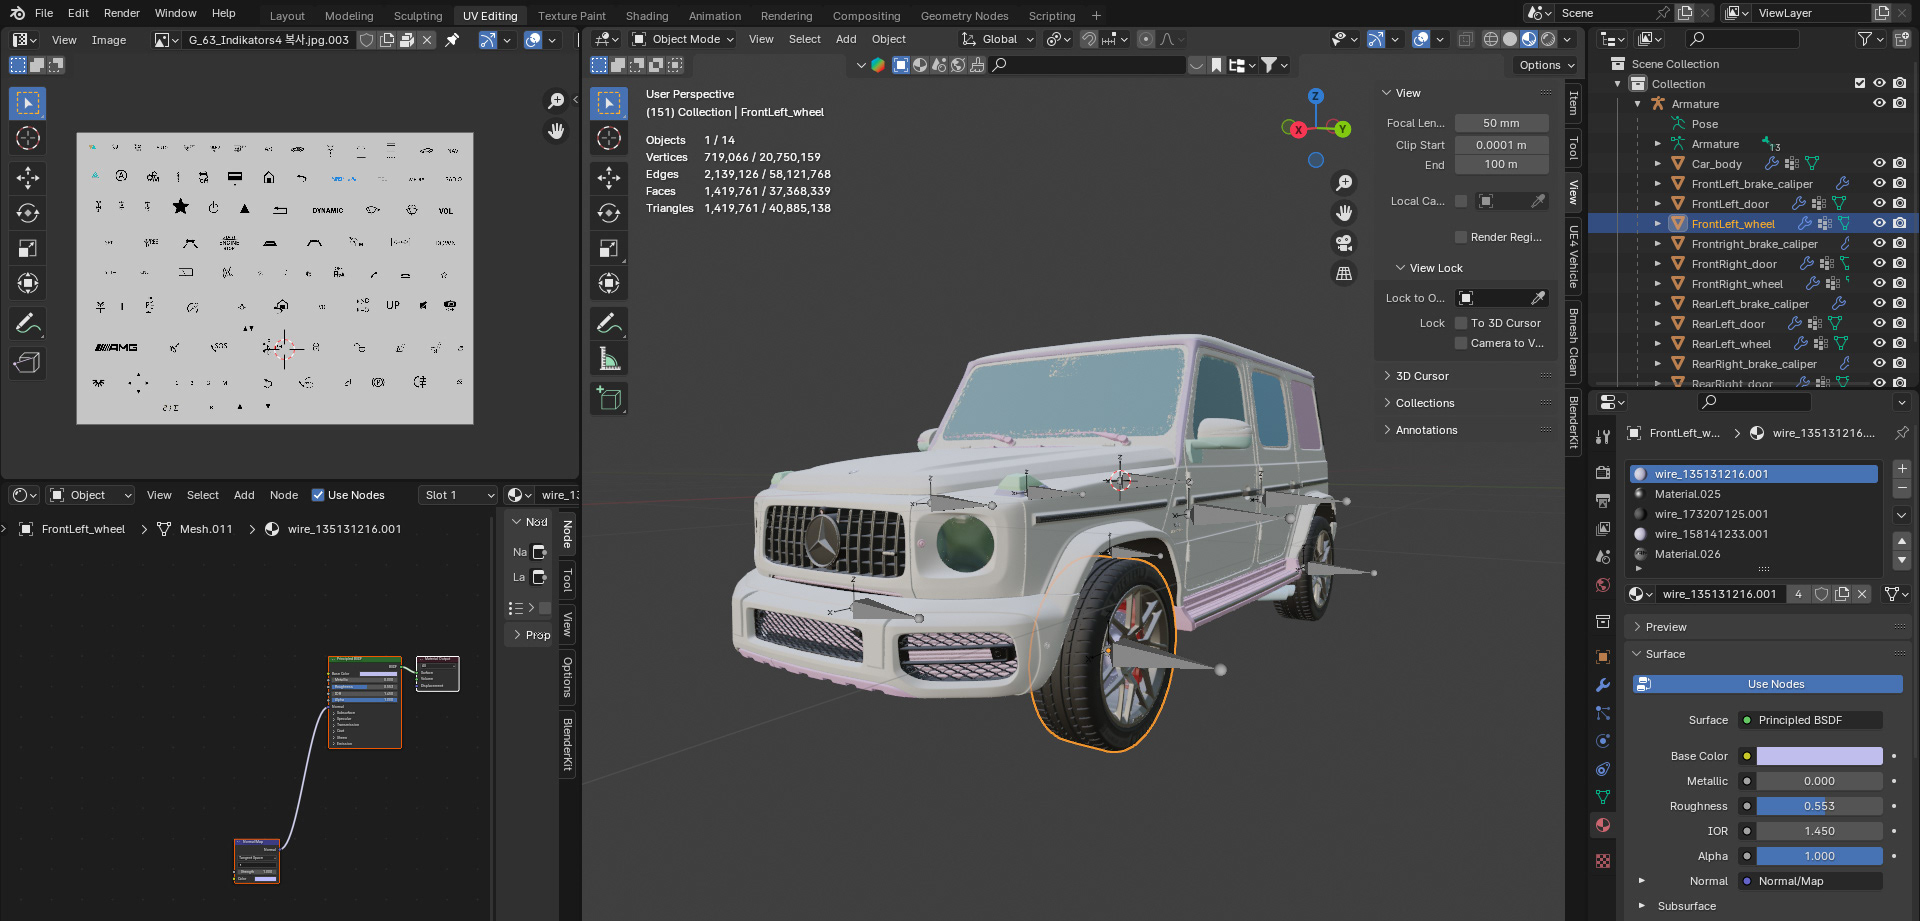The image size is (1920, 921).
Task: Select the Move tool in the 3D viewport toolbar
Action: [x=609, y=178]
